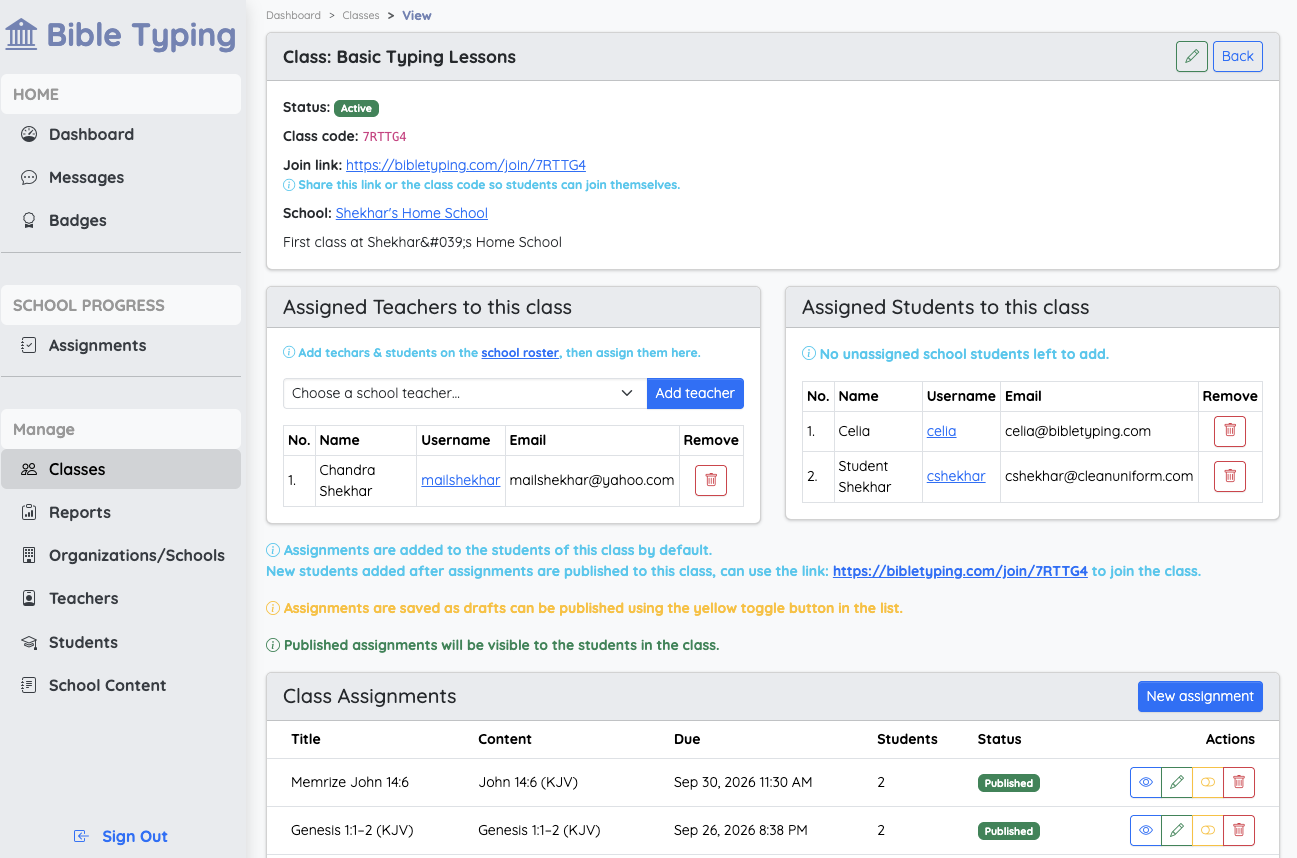
Task: Toggle publish state for Memrize John 14:6
Action: click(x=1208, y=783)
